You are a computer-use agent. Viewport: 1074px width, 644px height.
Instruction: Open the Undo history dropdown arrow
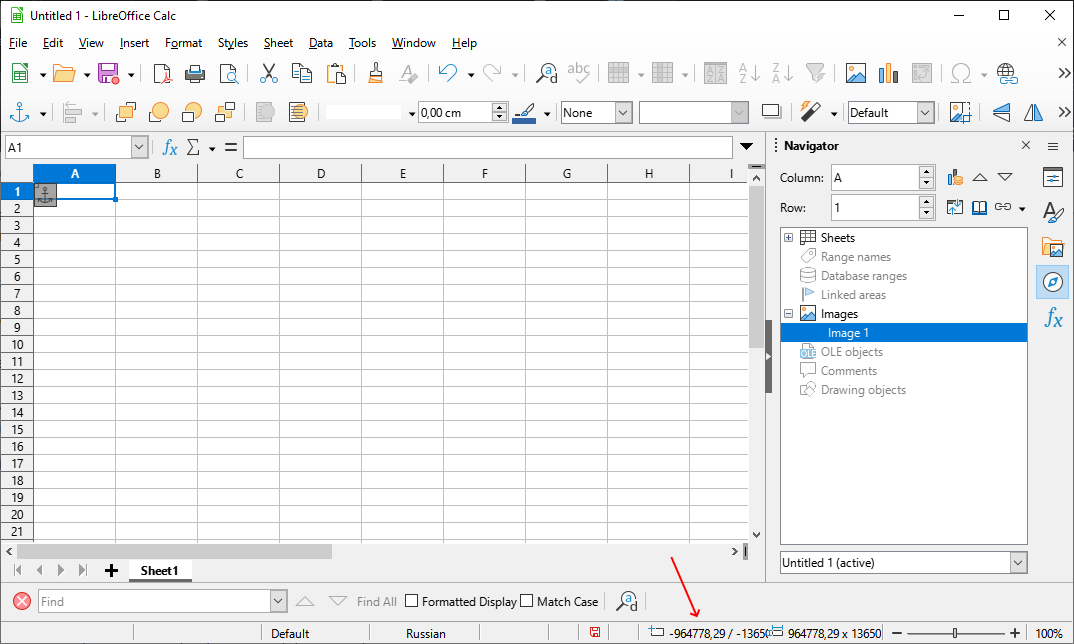click(x=471, y=74)
